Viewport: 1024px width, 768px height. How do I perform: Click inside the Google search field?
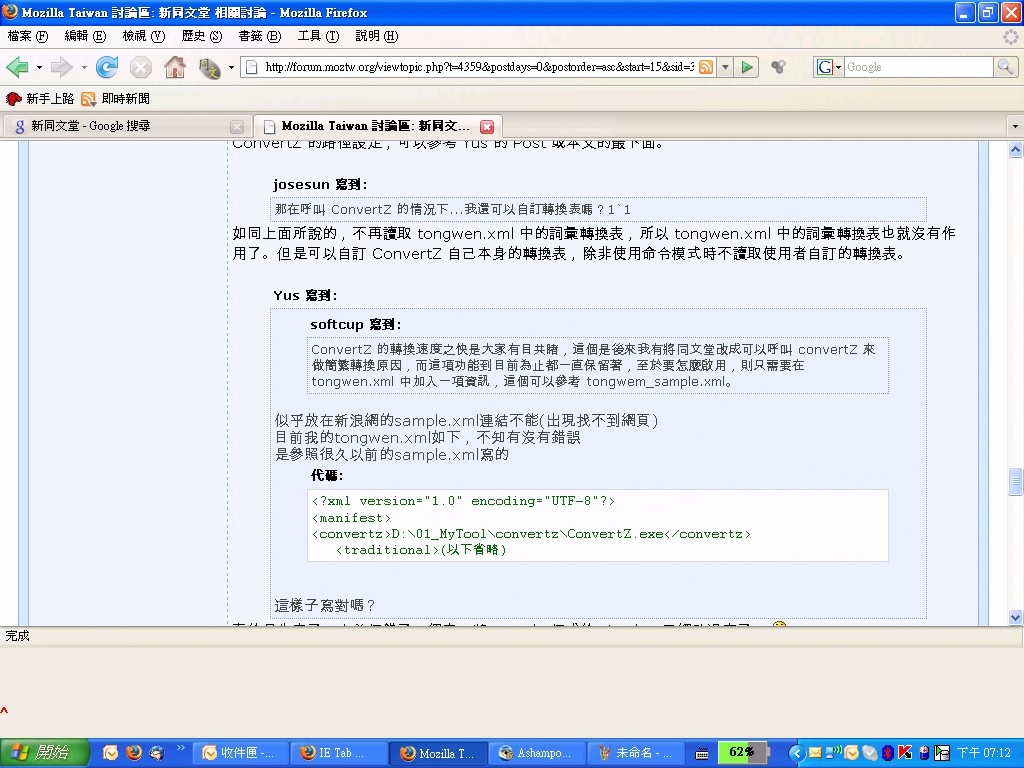pyautogui.click(x=915, y=67)
